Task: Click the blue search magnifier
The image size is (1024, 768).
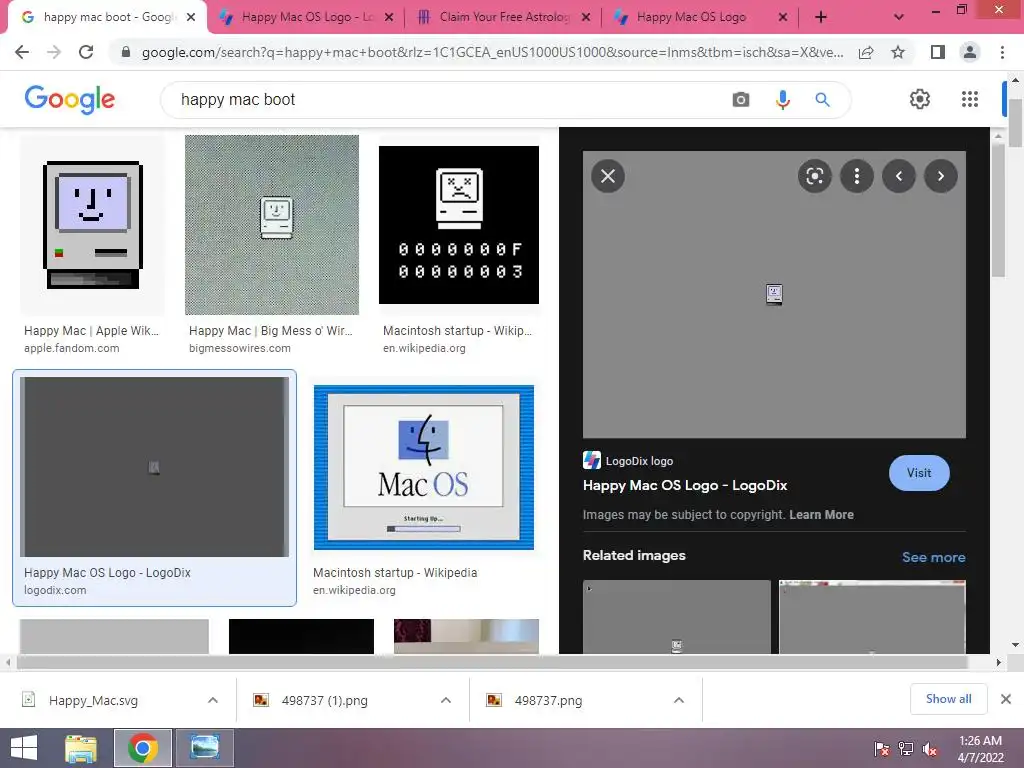Action: pos(822,99)
